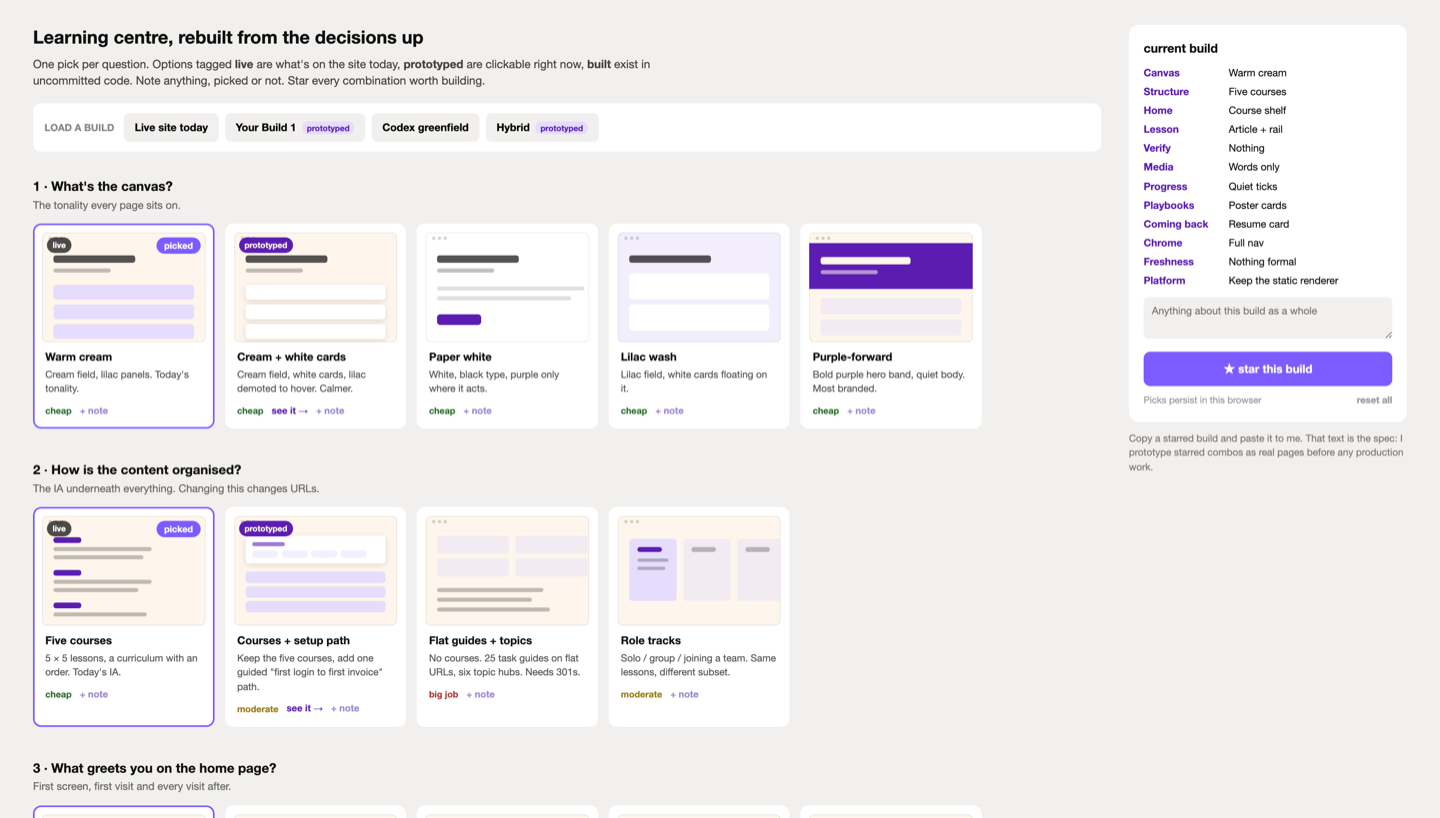
Task: Click the 'live' badge on Warm cream
Action: click(x=59, y=245)
